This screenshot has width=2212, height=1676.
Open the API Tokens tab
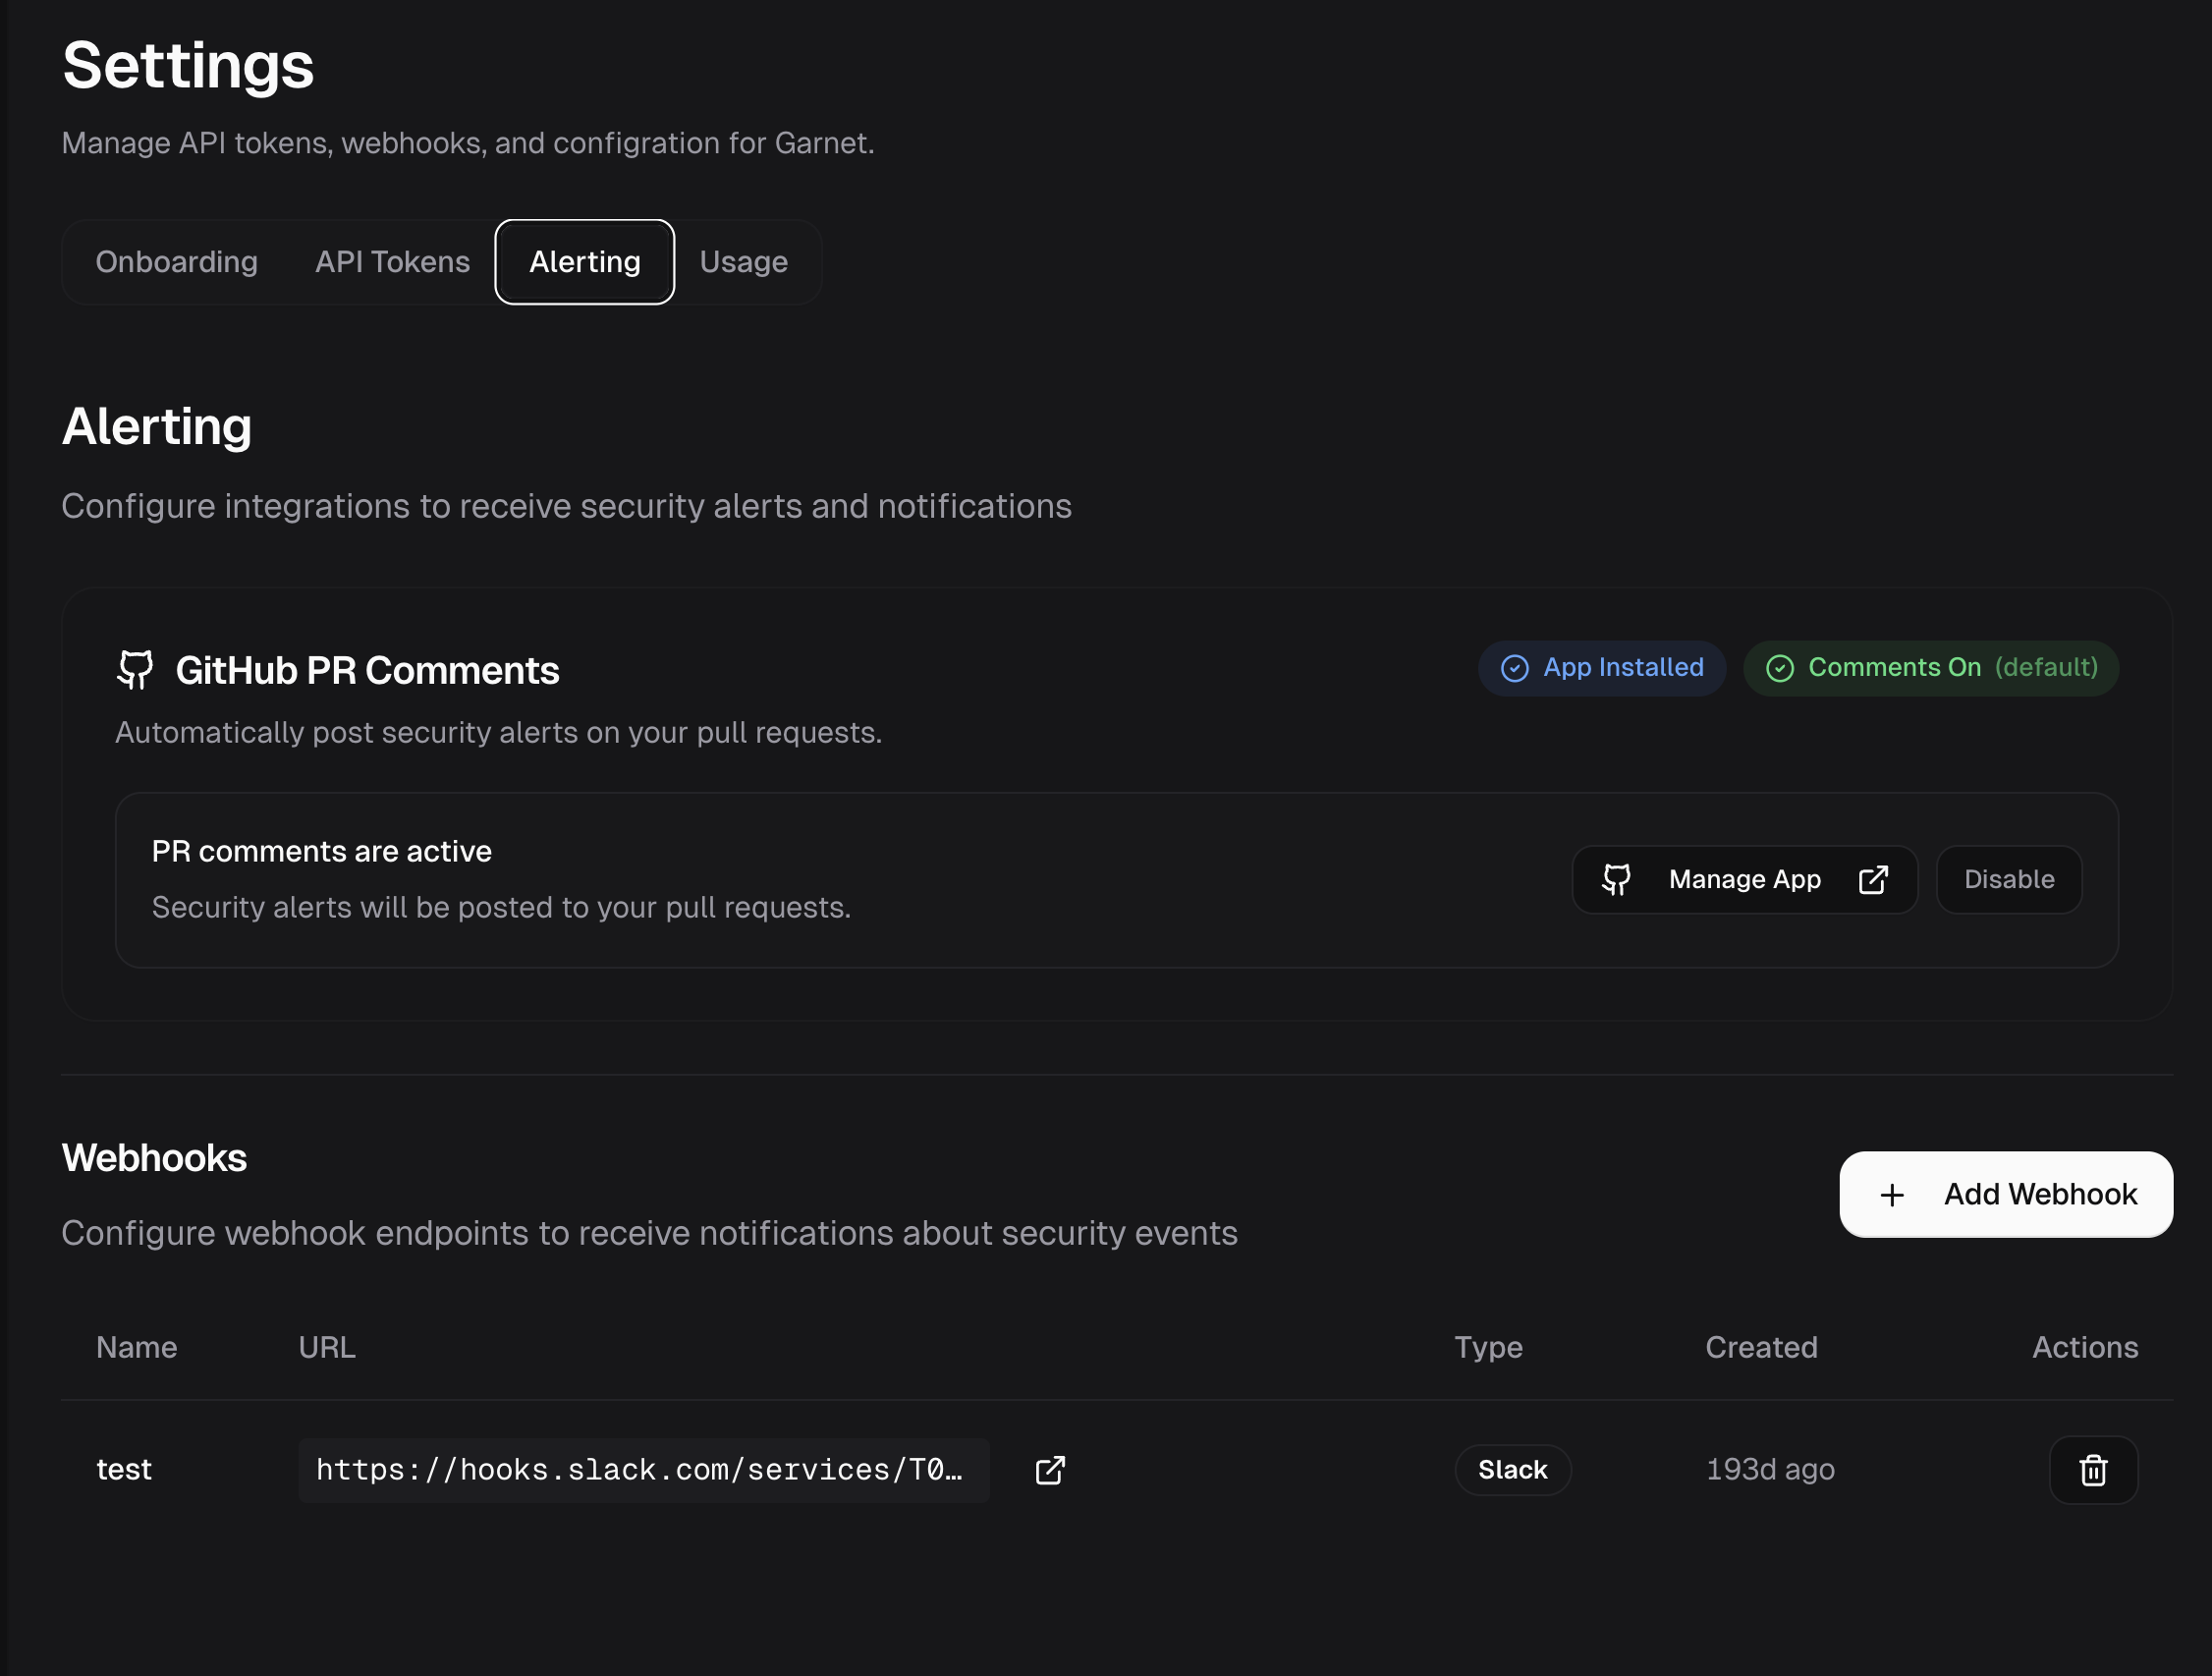[x=392, y=262]
